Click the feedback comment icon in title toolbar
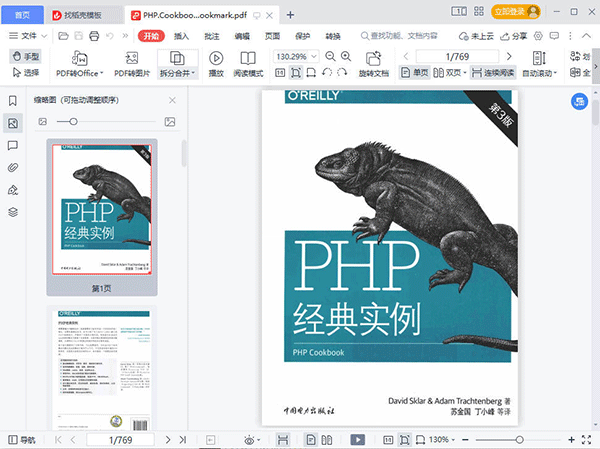 click(x=554, y=36)
